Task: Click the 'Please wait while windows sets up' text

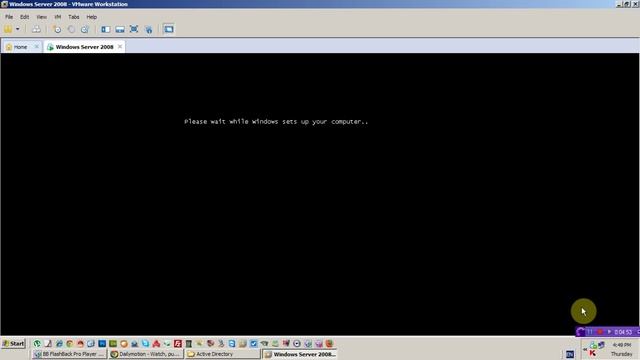Action: 276,122
